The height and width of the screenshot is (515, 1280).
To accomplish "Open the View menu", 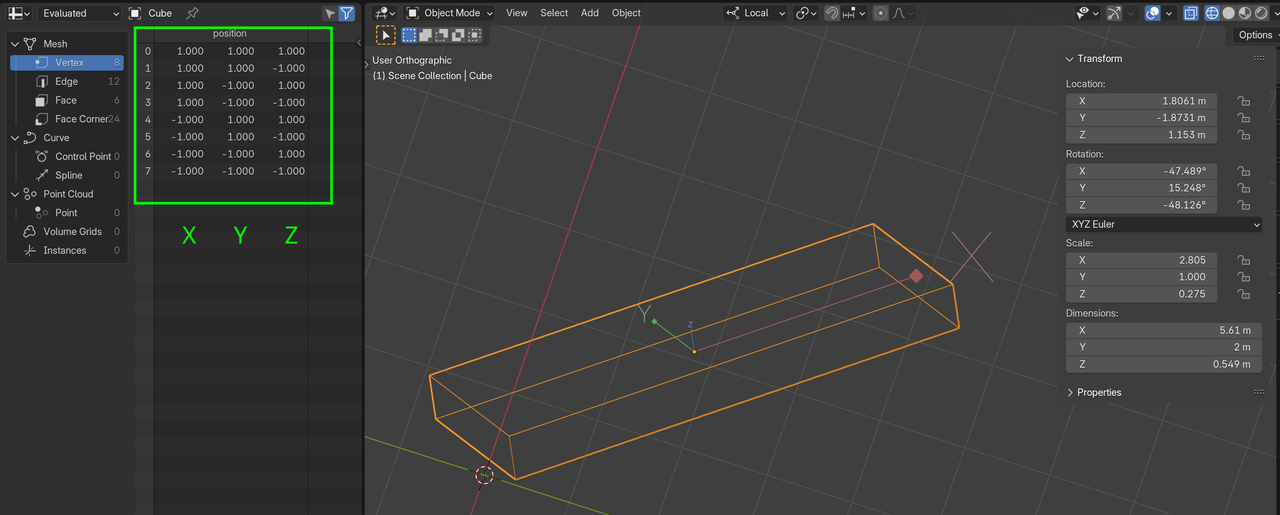I will (x=516, y=13).
